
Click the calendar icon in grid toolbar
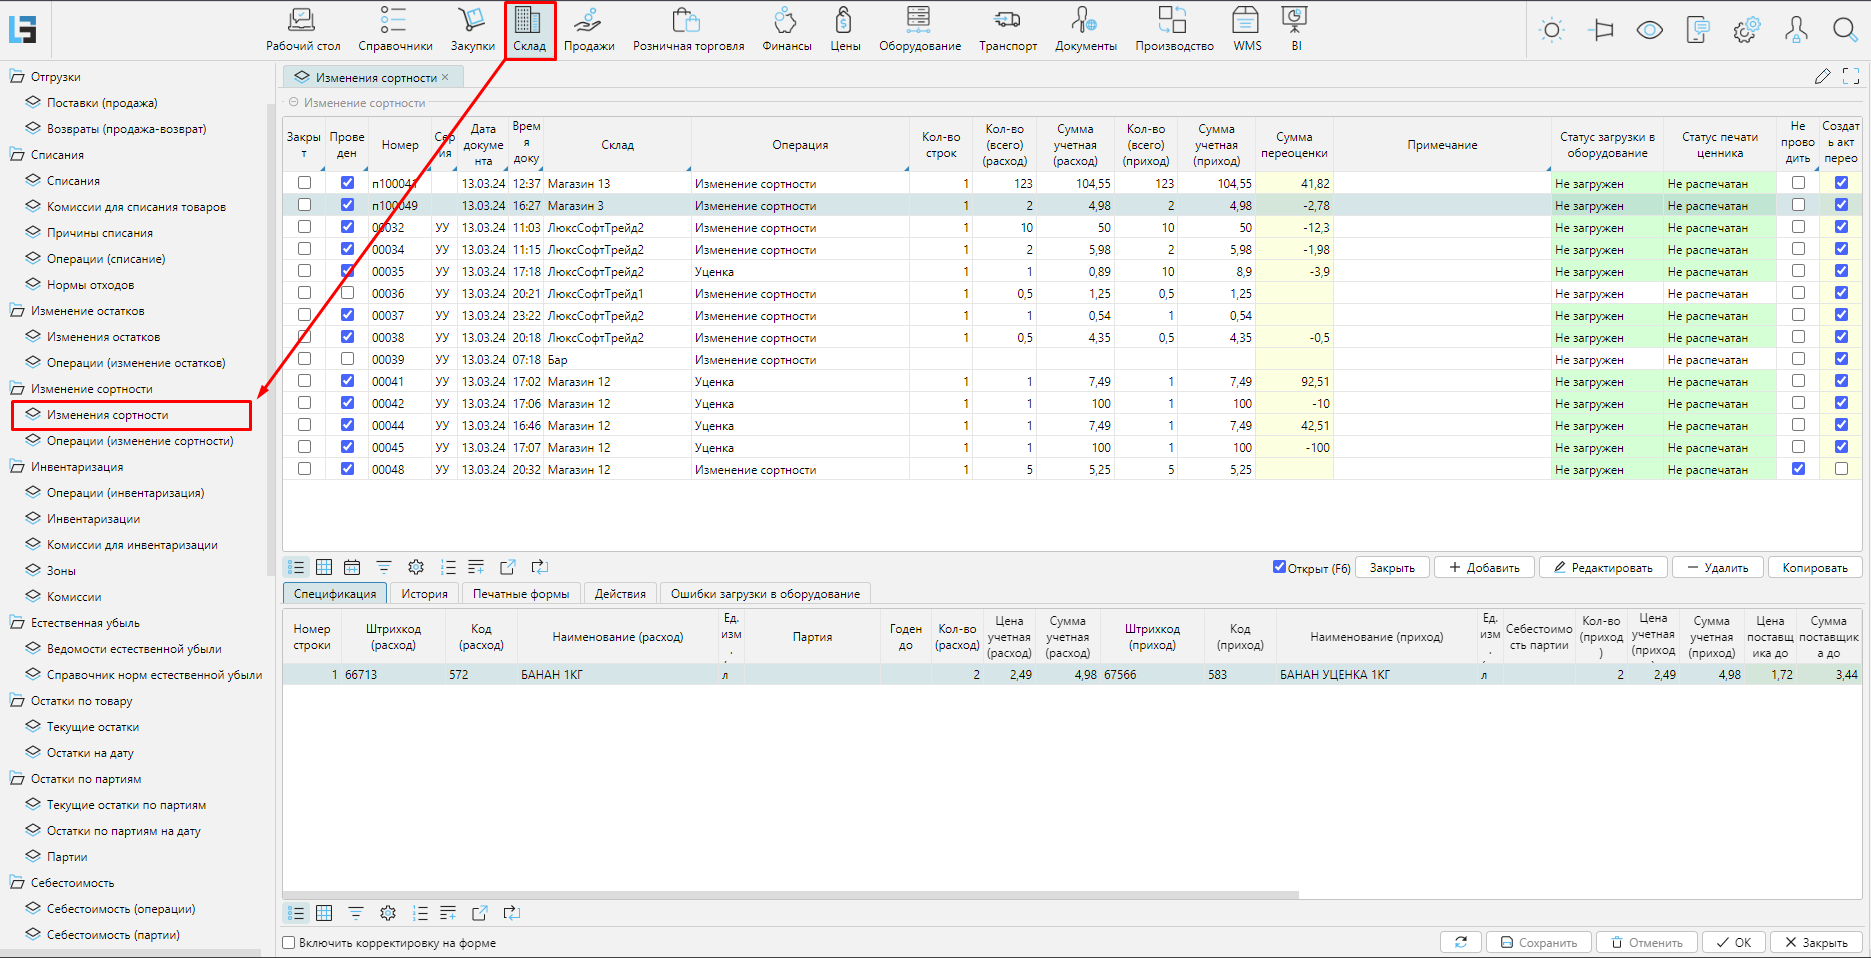pyautogui.click(x=352, y=567)
